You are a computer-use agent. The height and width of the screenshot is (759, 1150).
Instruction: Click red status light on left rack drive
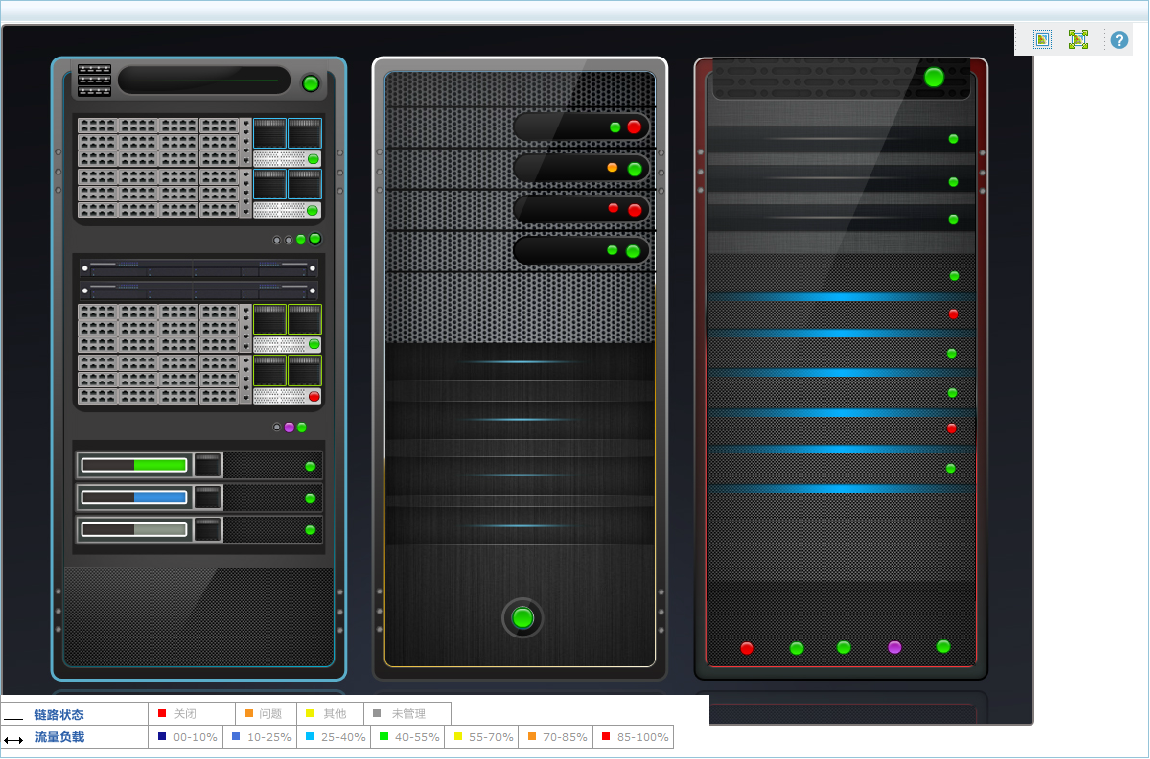314,397
